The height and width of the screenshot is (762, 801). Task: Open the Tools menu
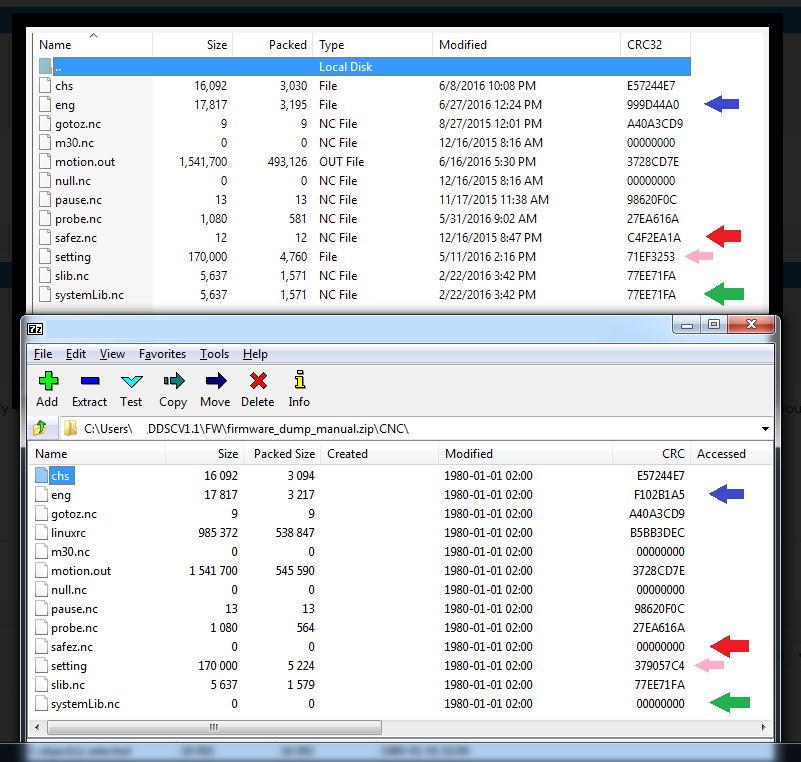pos(214,354)
